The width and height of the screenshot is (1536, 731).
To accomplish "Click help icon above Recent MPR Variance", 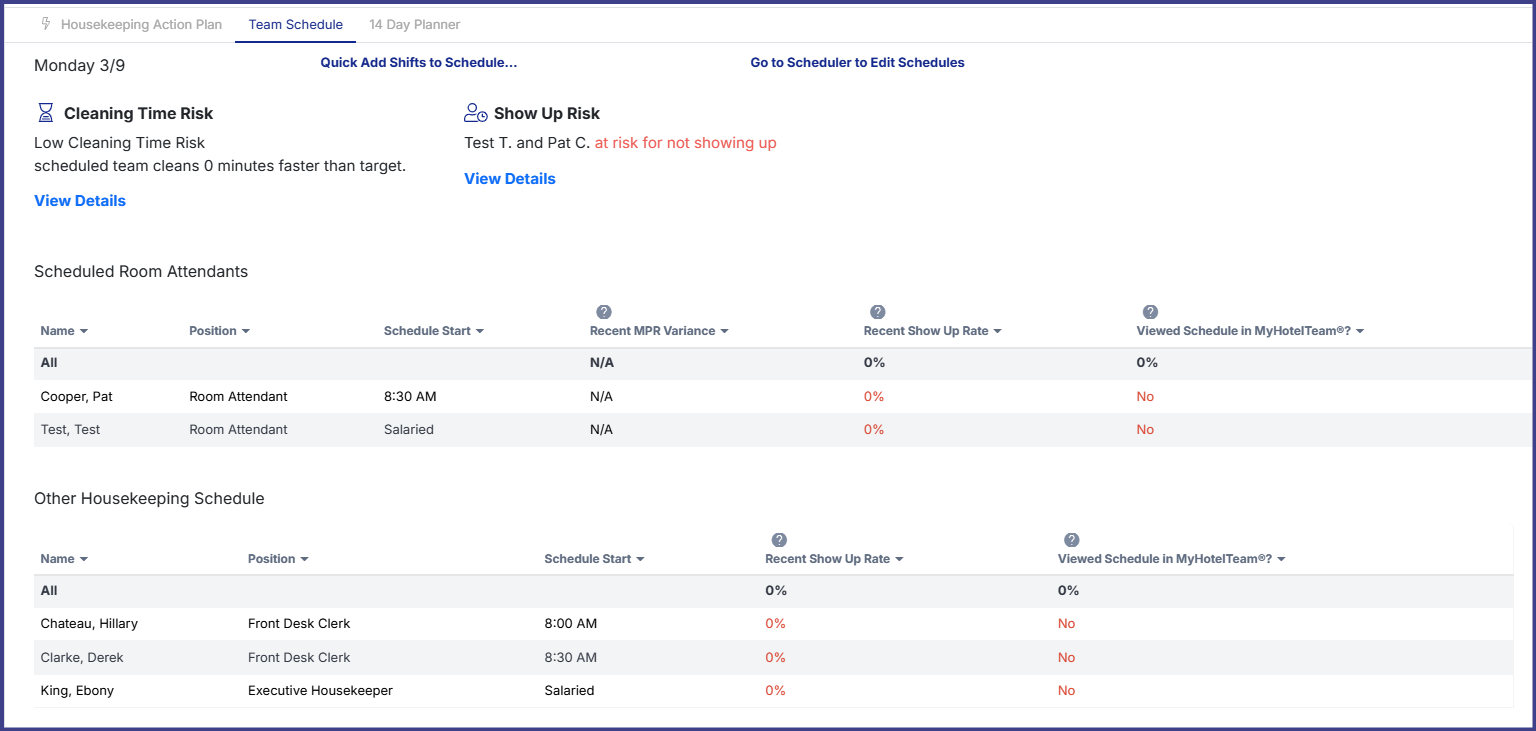I will tap(604, 312).
